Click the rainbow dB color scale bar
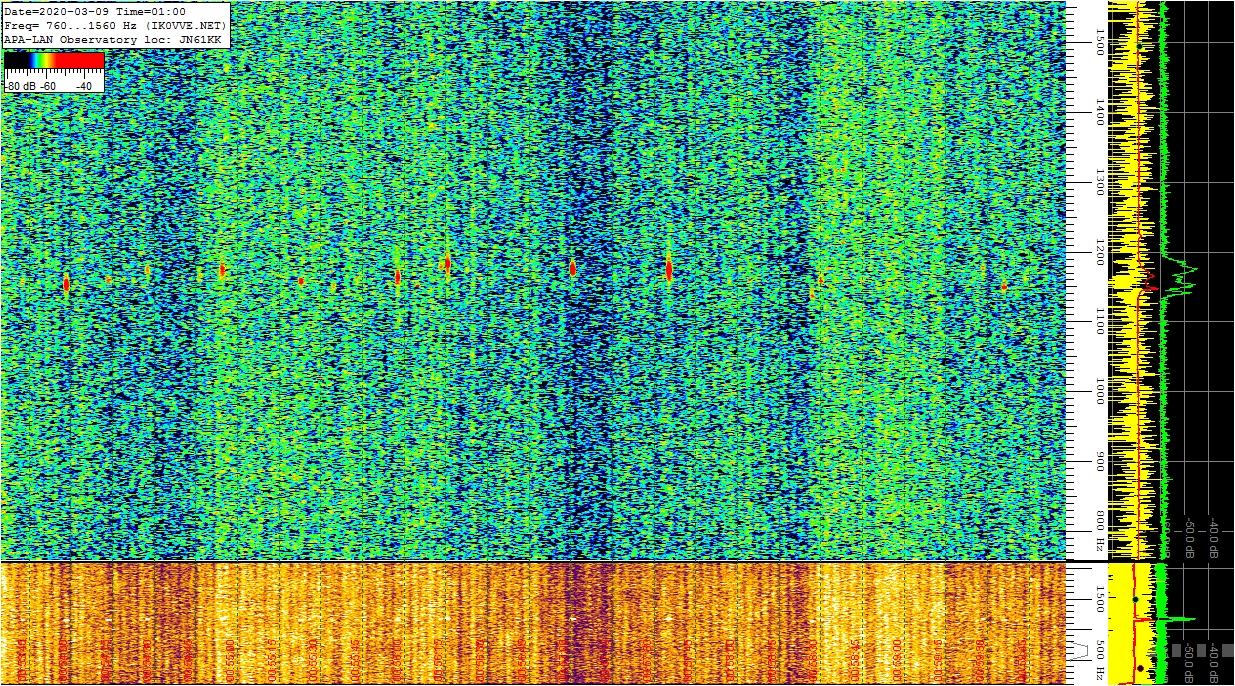This screenshot has width=1235, height=686. (x=54, y=60)
